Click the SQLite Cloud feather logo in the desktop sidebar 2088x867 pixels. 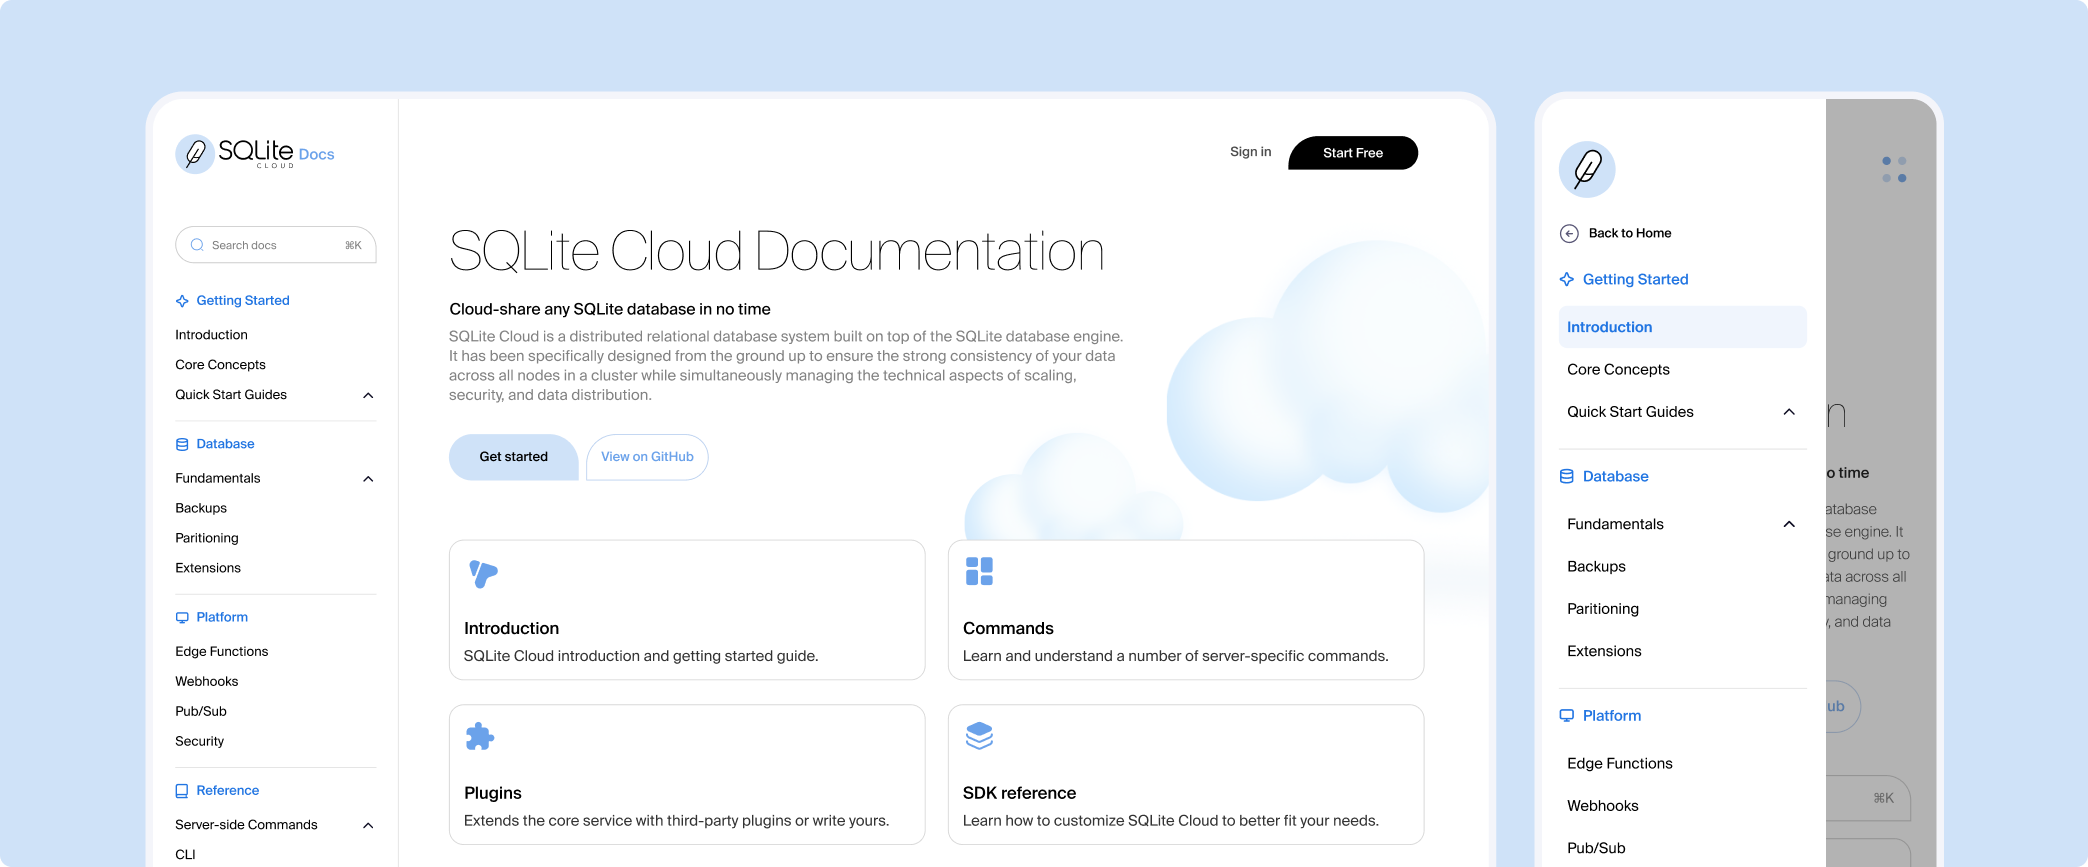(195, 154)
